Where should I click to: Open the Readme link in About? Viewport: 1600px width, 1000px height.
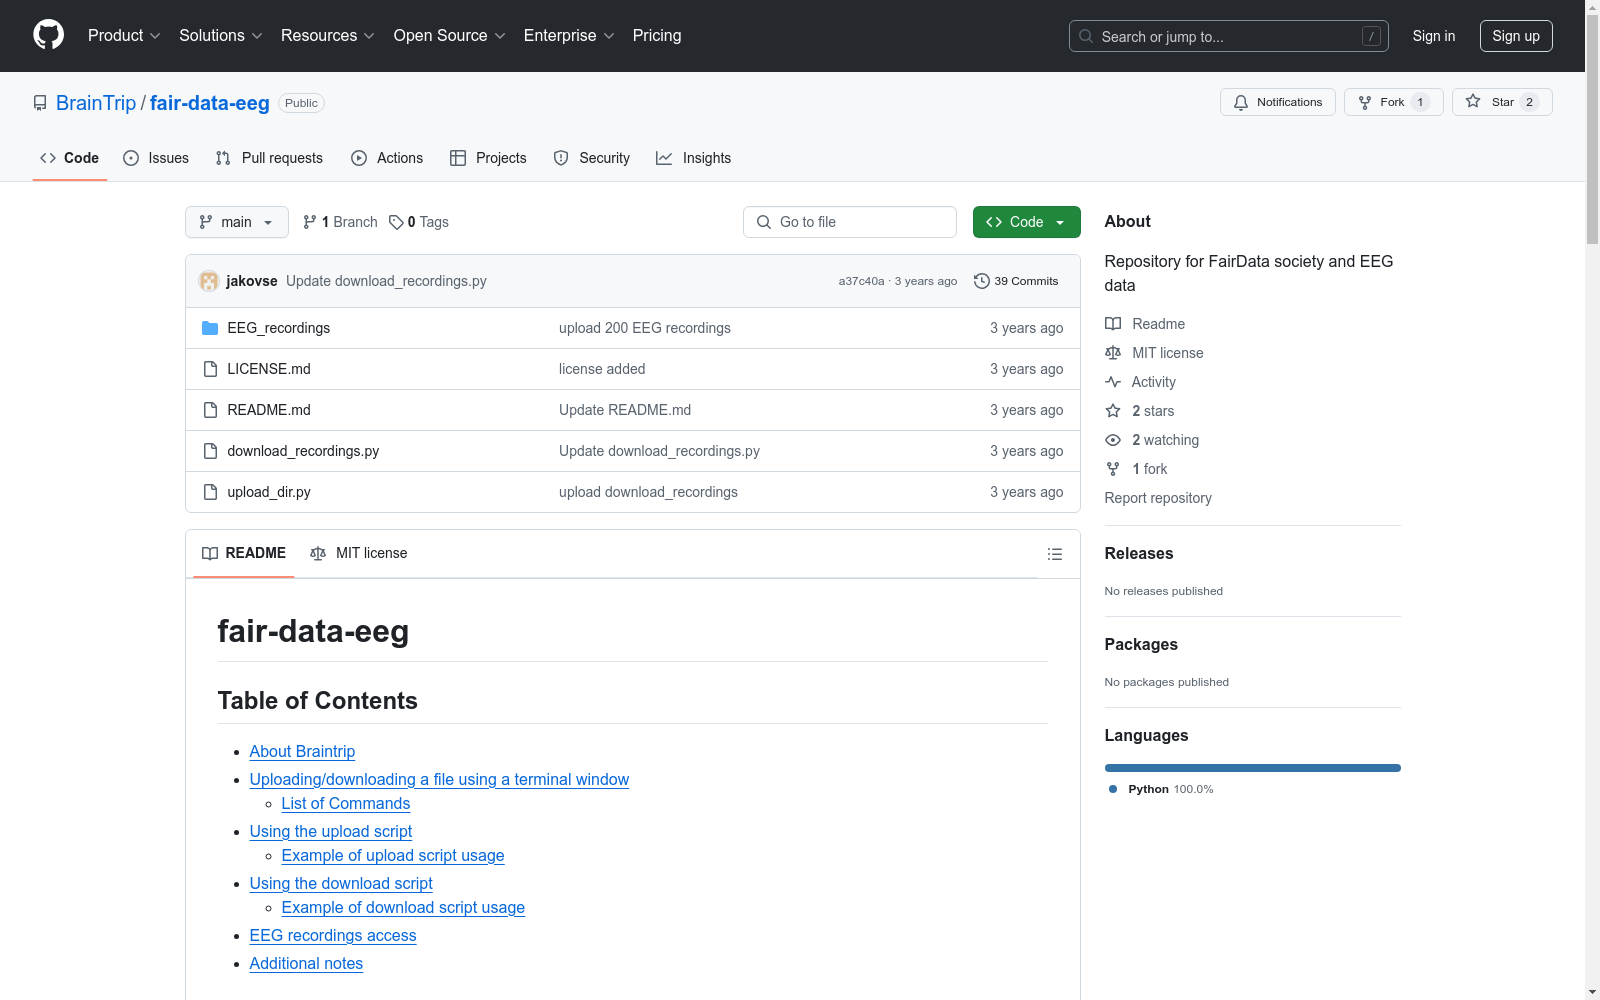[1145, 324]
